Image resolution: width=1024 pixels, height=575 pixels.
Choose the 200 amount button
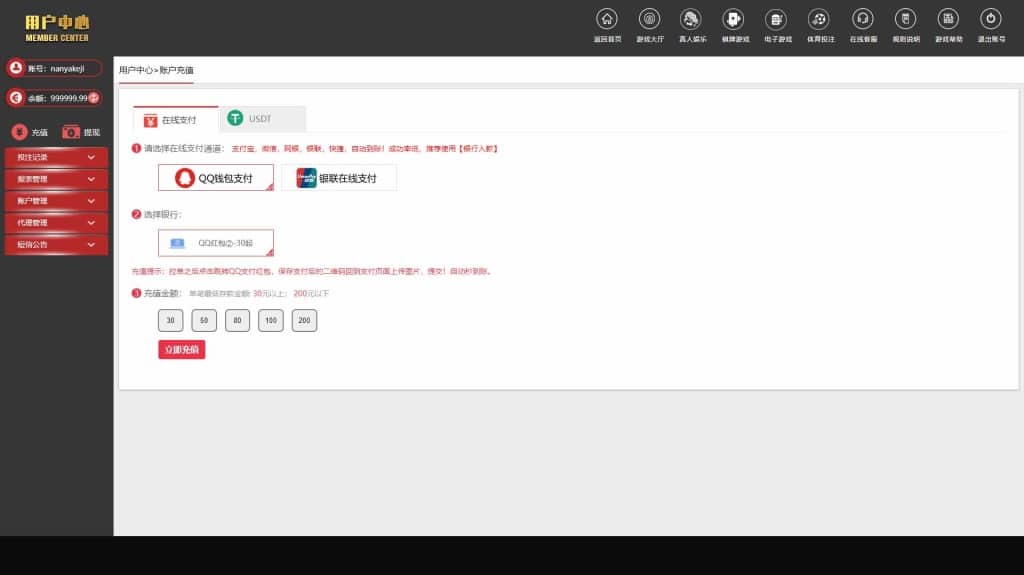pyautogui.click(x=304, y=320)
